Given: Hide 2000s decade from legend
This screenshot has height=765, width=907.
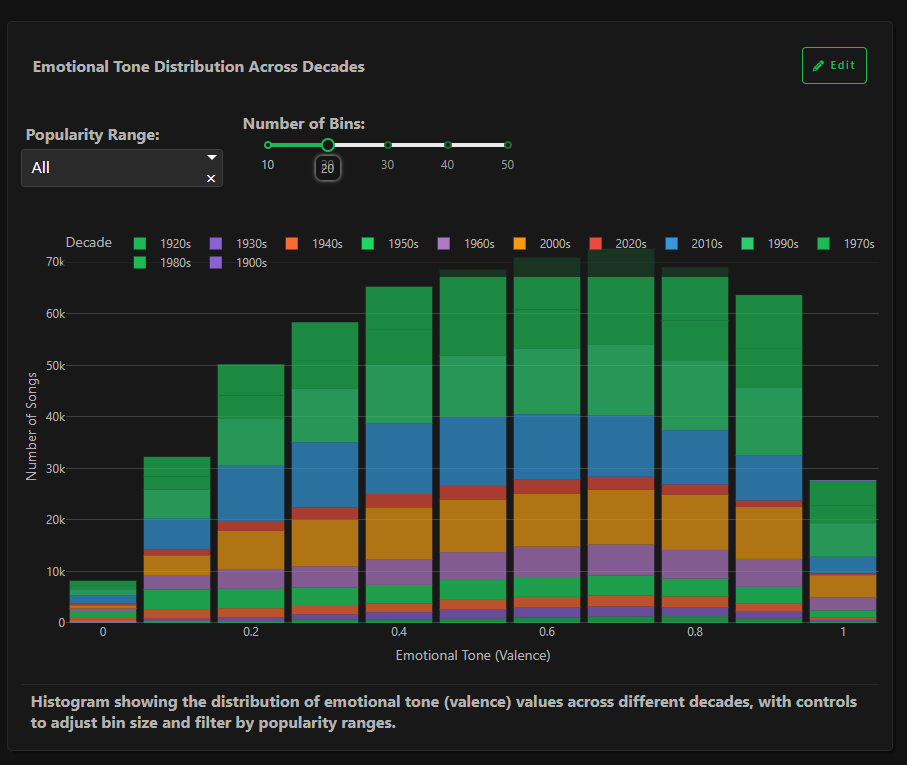Looking at the screenshot, I should [x=542, y=243].
